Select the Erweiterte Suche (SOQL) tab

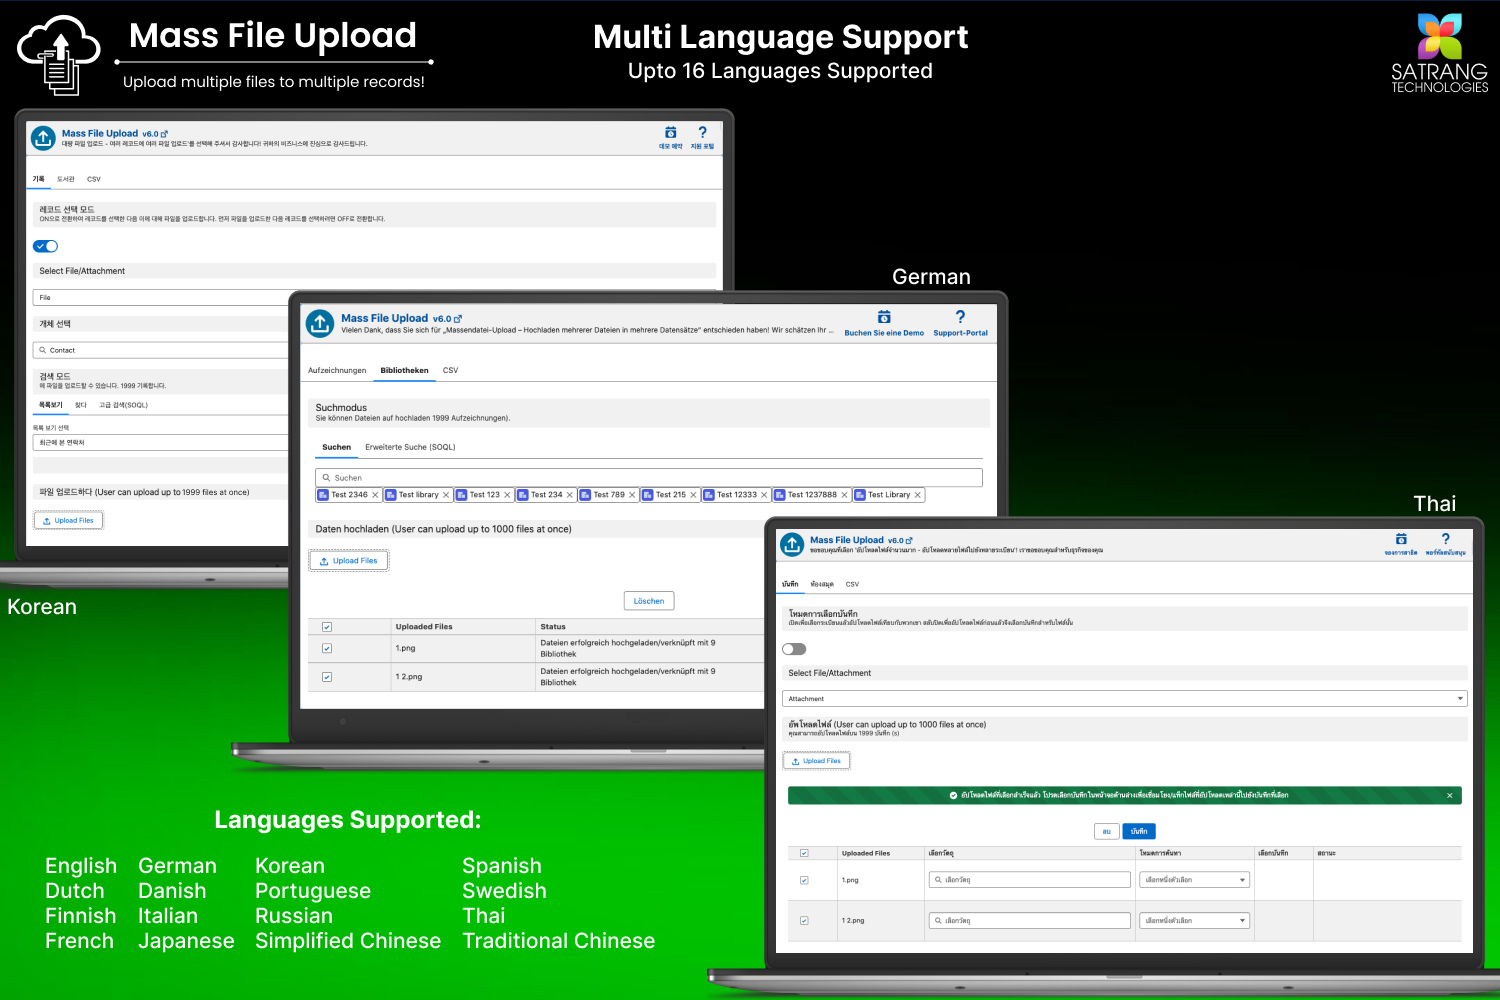410,447
